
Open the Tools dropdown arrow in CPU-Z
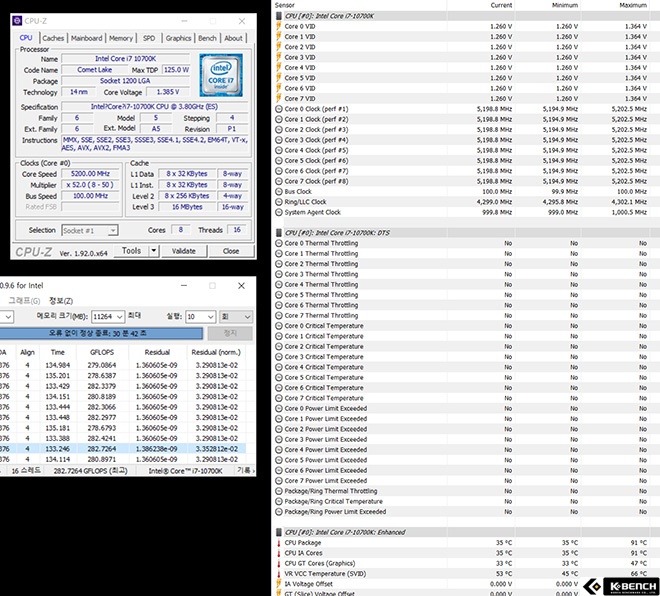[154, 251]
